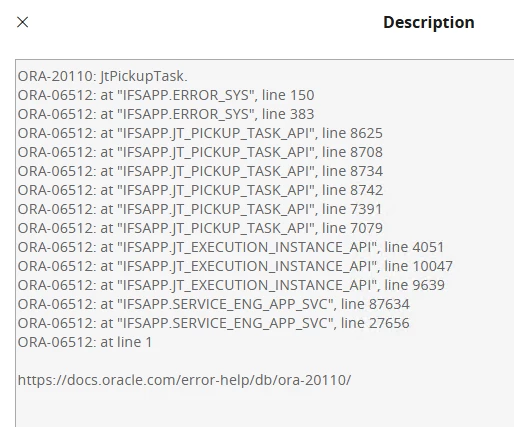514x427 pixels.
Task: Place cursor on JT_EXECUTION_INSTANCE_API line 9639
Action: click(x=231, y=285)
